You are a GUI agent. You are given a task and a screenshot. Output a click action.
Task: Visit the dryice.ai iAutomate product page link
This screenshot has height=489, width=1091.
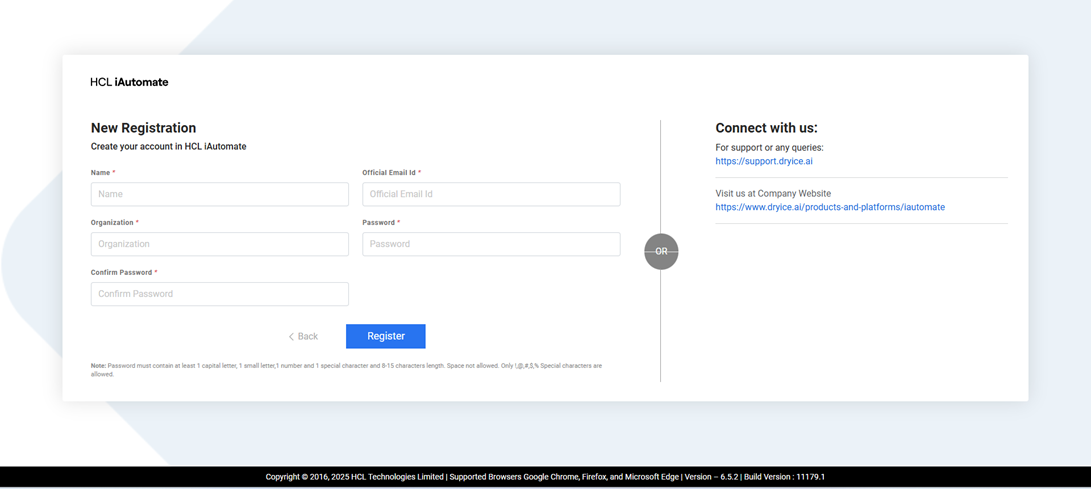[x=829, y=207]
